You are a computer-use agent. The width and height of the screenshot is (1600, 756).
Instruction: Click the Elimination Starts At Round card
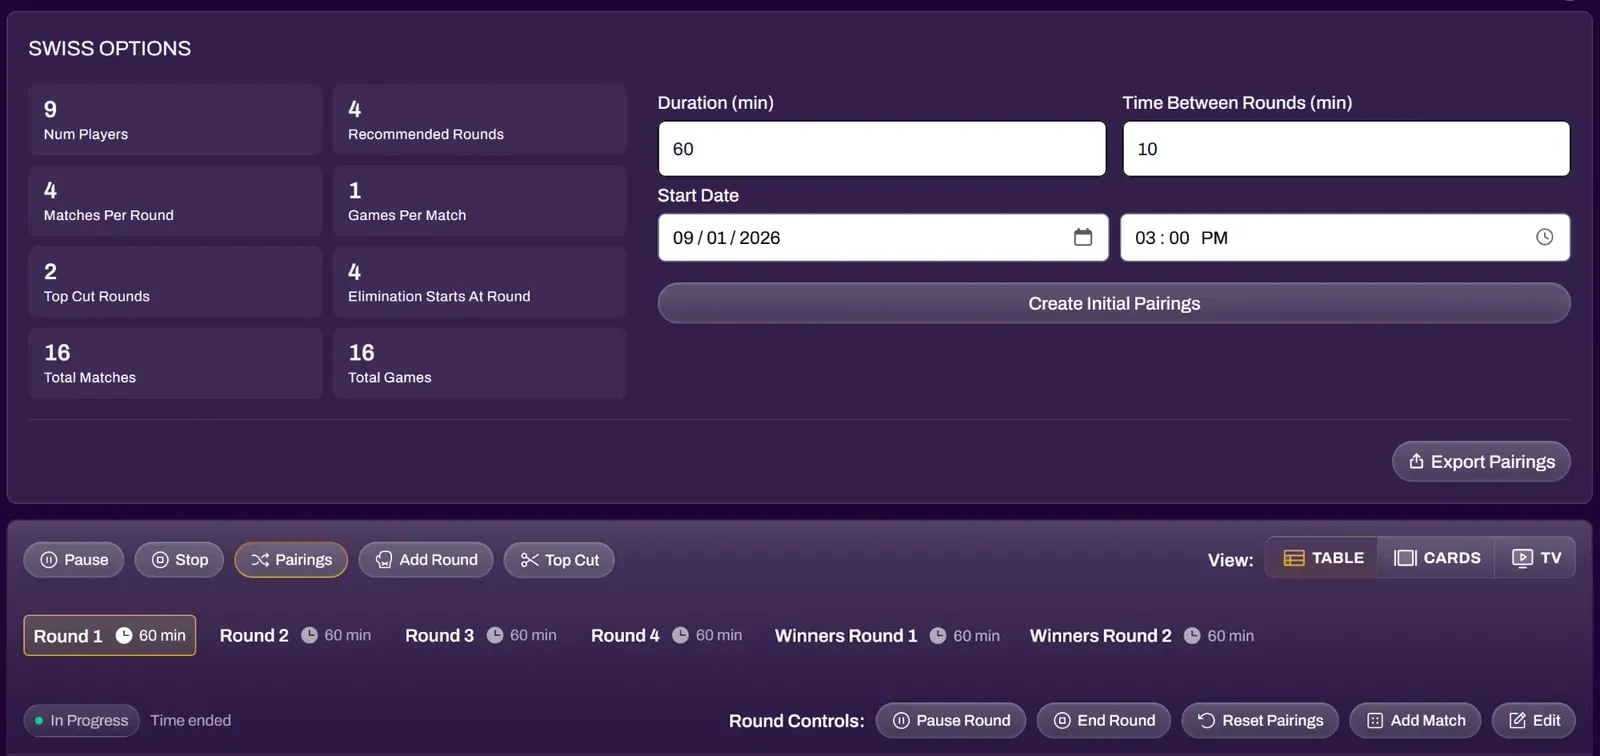point(480,282)
